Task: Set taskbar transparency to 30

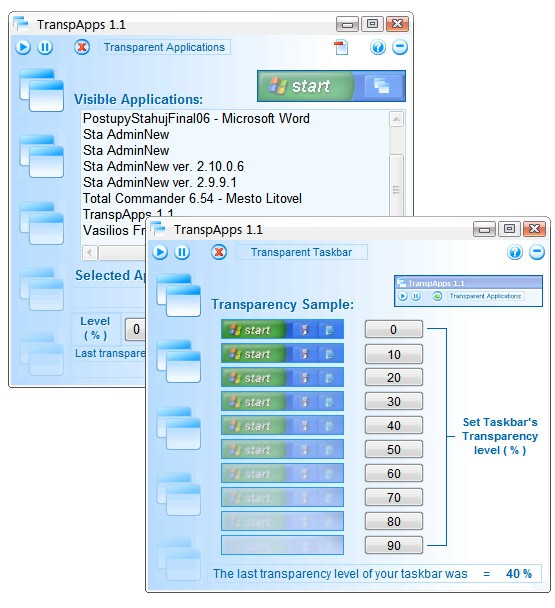Action: point(394,401)
